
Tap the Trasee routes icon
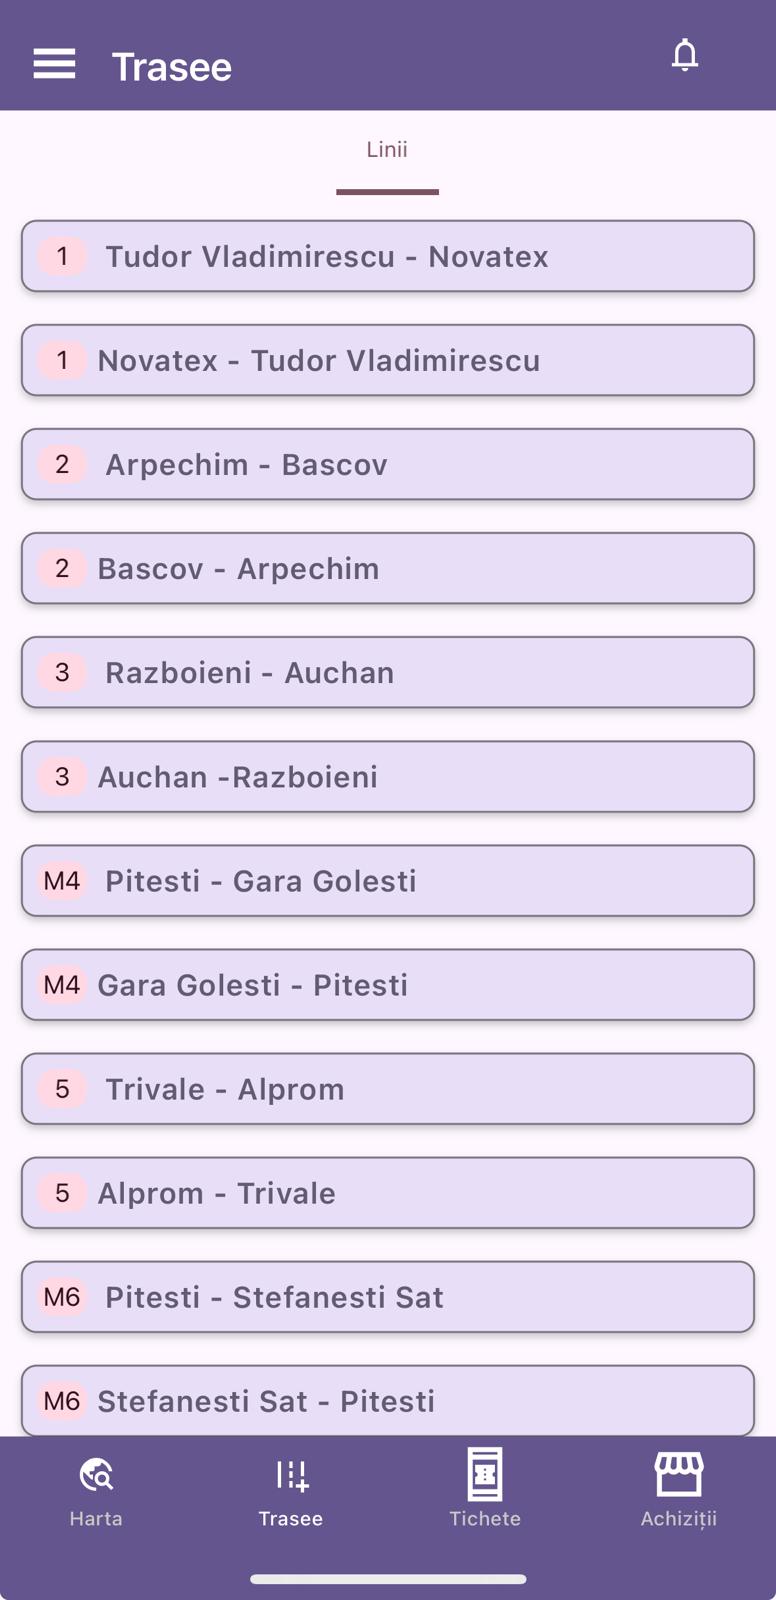[x=291, y=1474]
